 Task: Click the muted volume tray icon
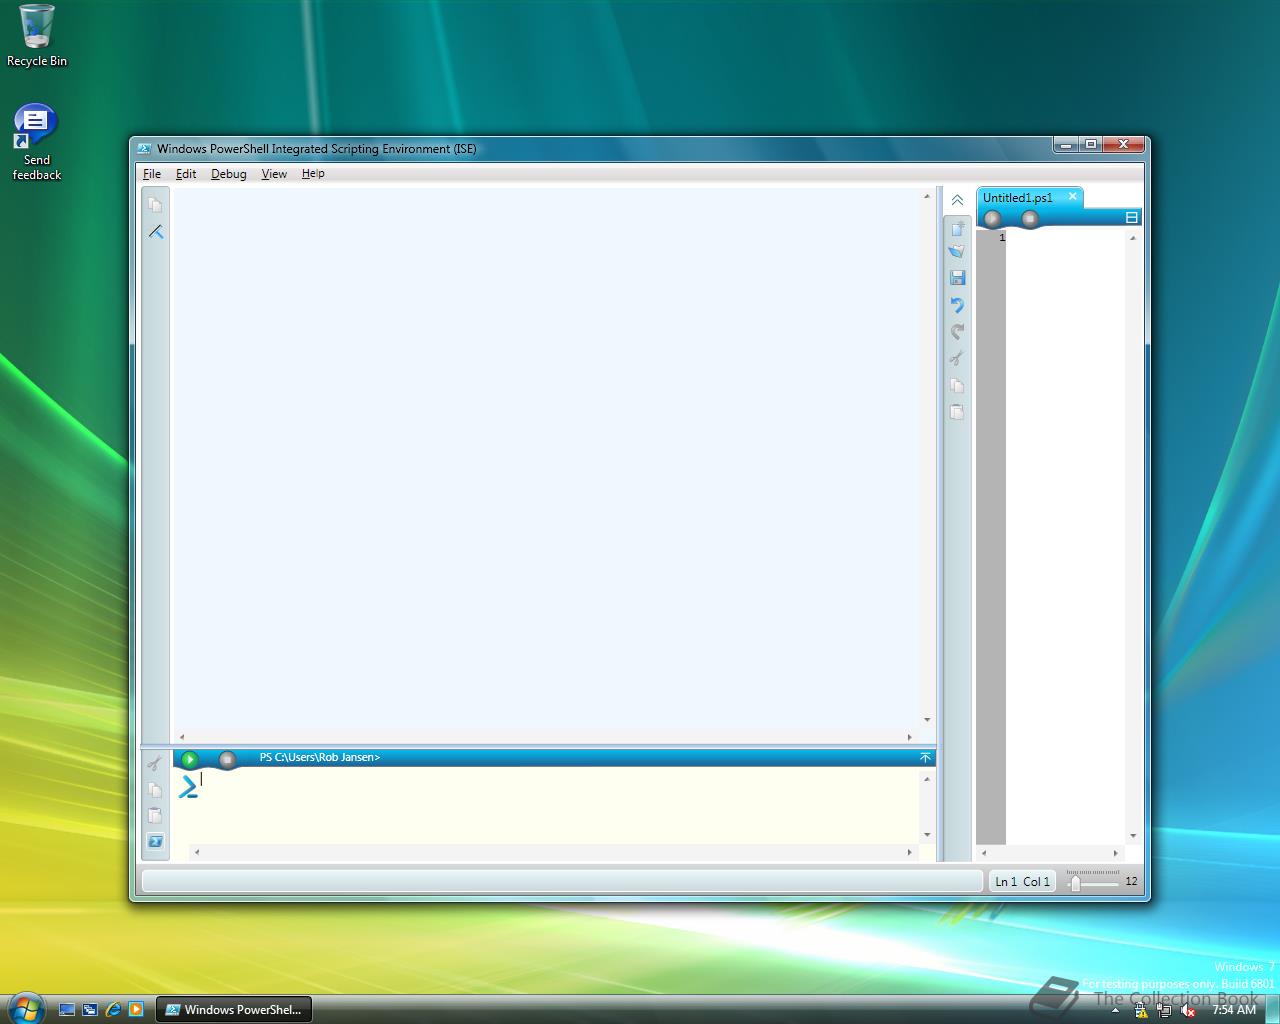click(1188, 1011)
